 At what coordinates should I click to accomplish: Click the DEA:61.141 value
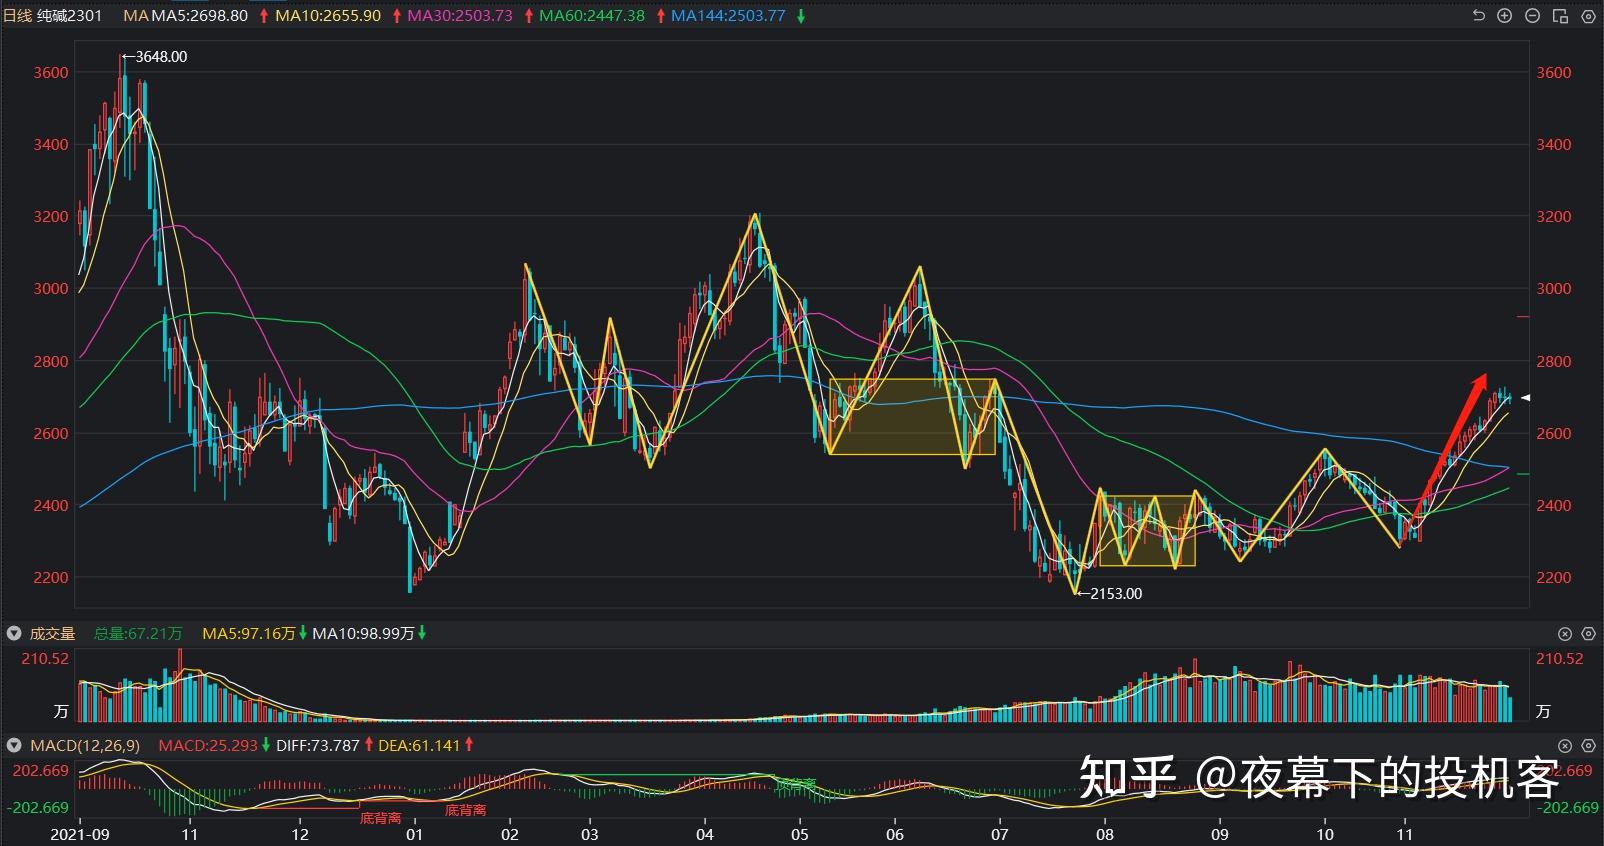(420, 745)
